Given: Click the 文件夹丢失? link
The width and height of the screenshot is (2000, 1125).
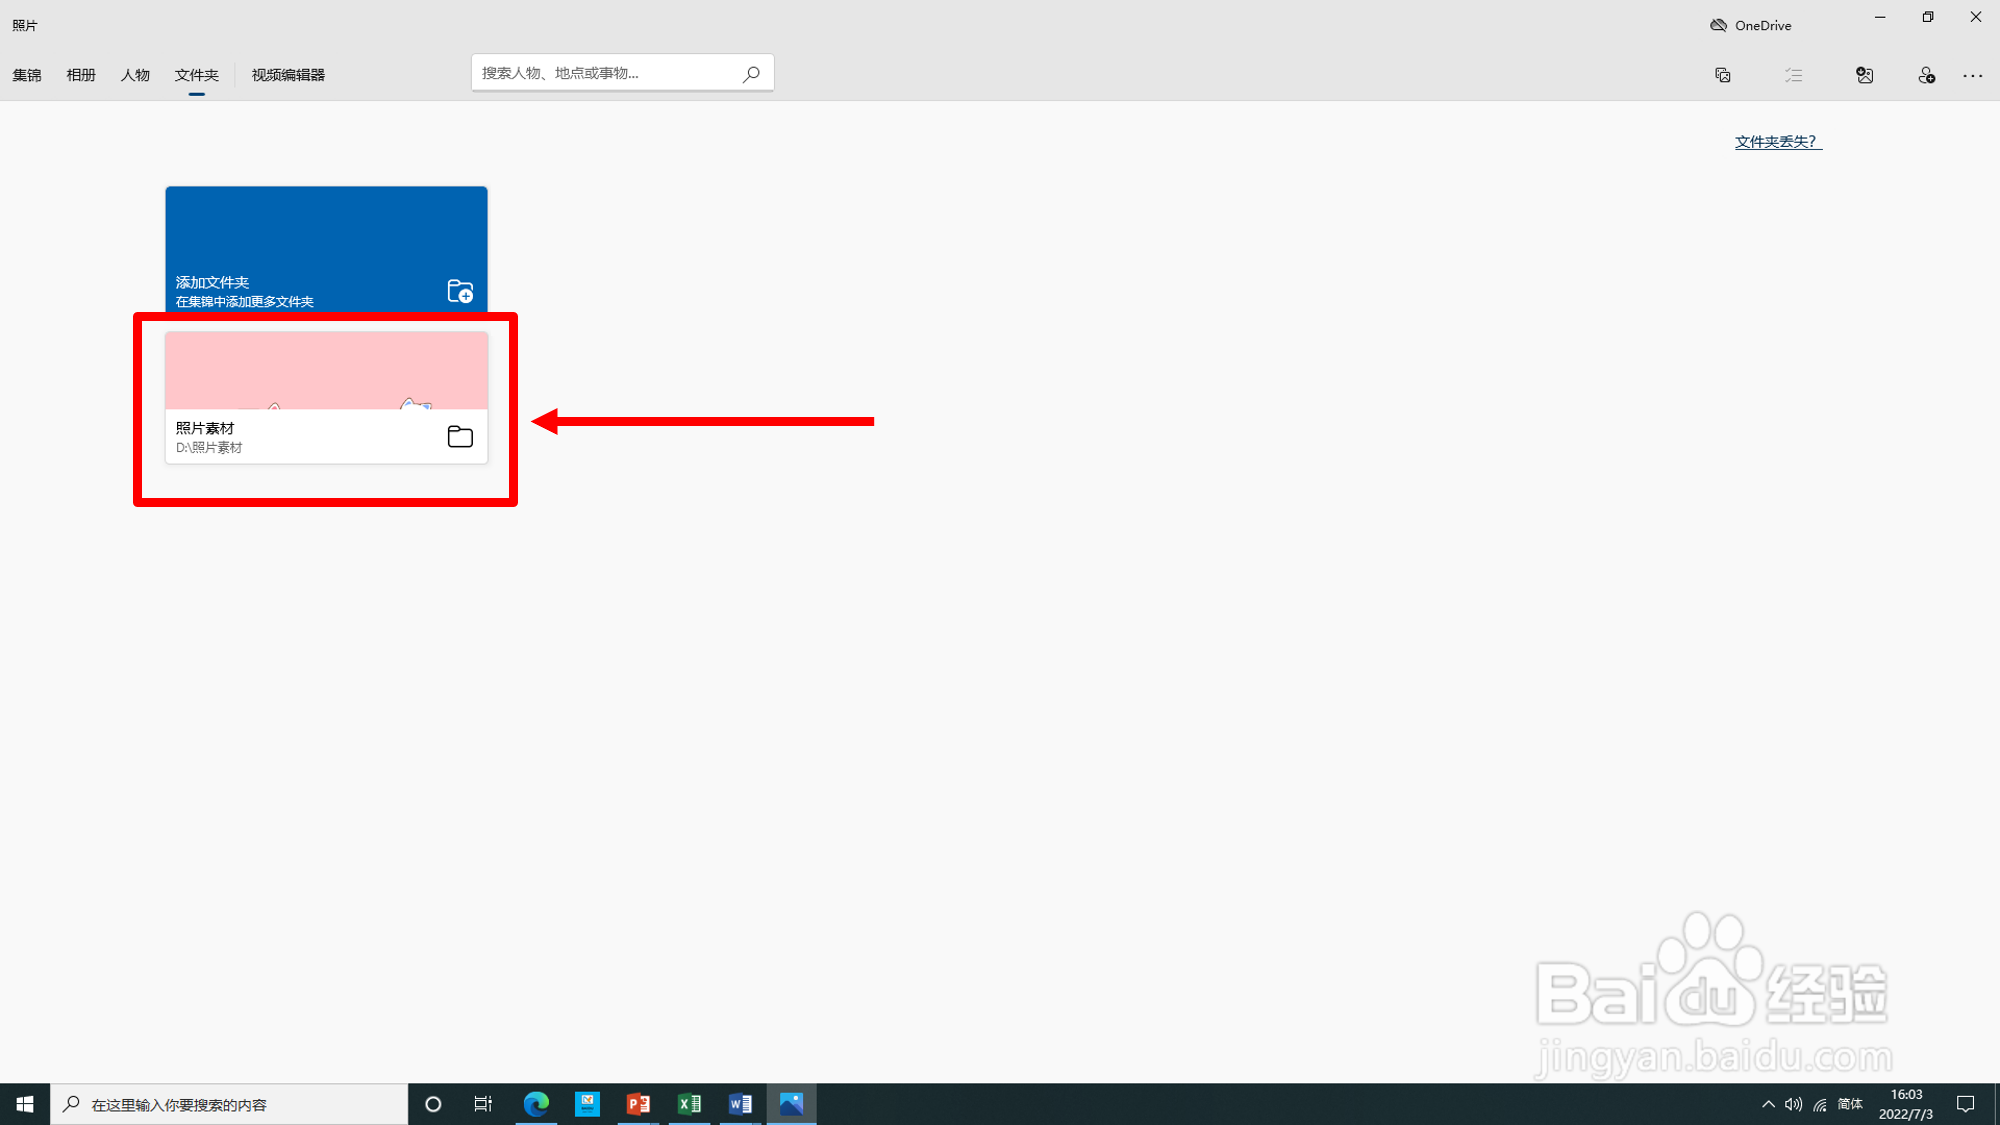Looking at the screenshot, I should click(x=1777, y=142).
